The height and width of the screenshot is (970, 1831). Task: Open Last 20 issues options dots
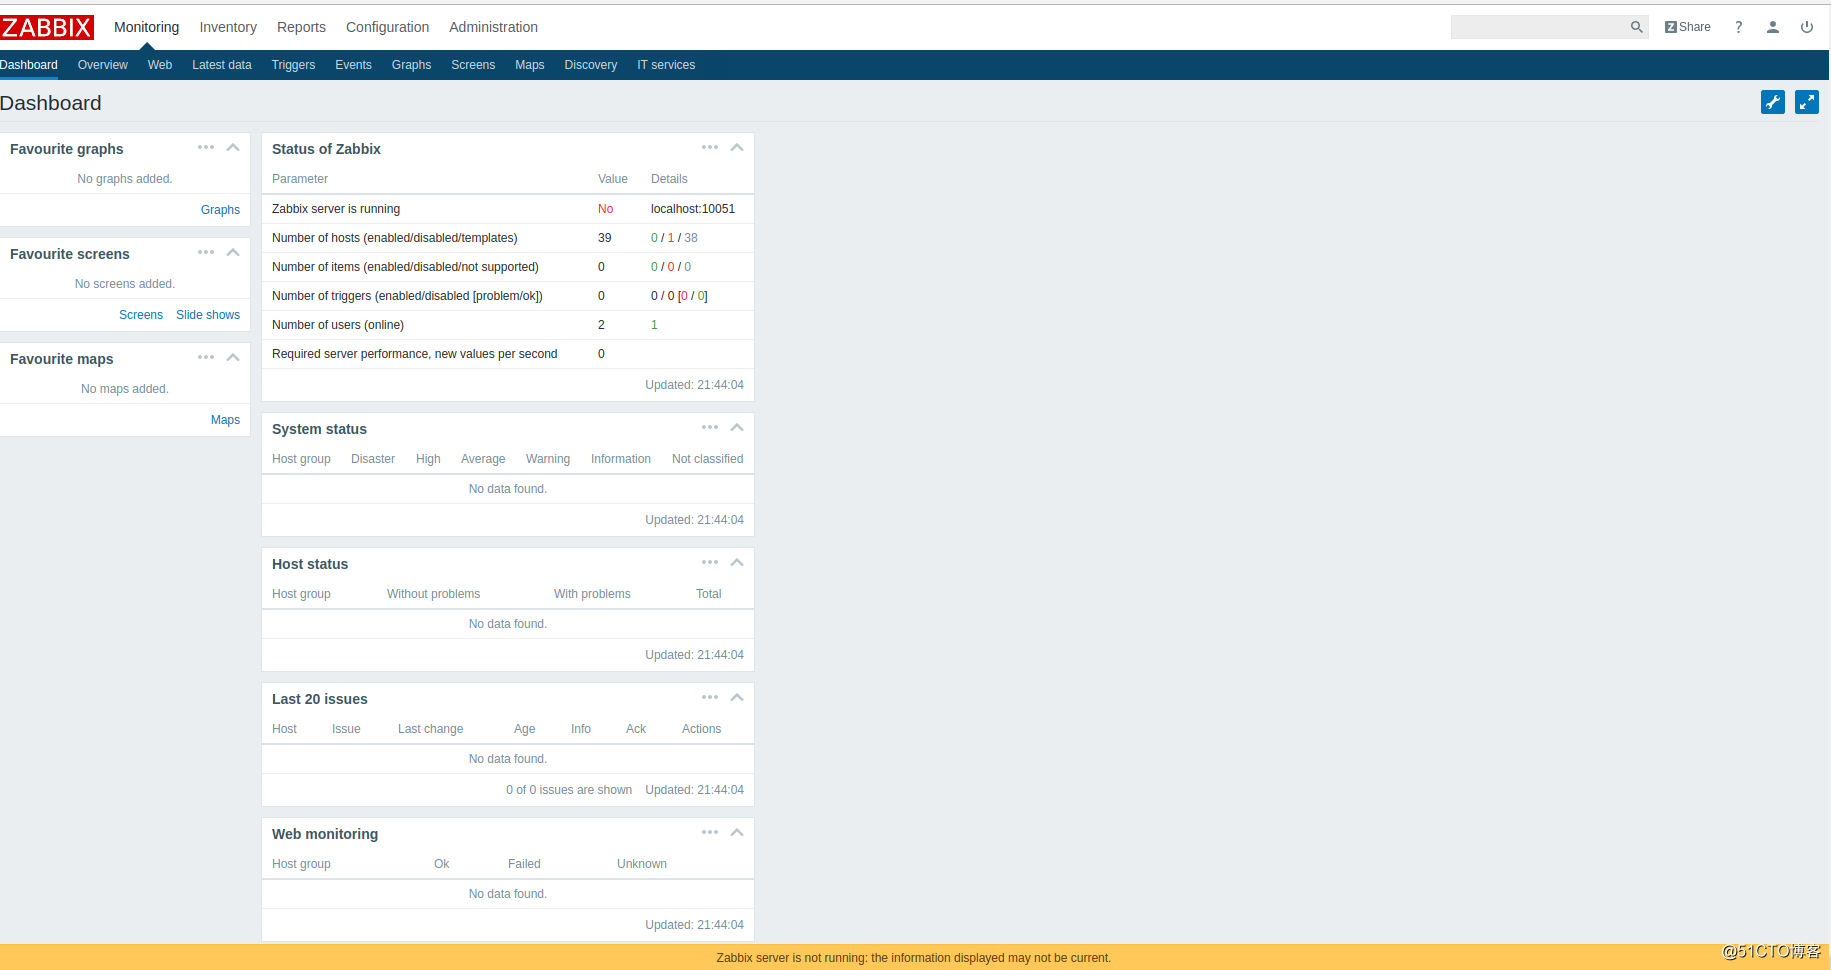[x=710, y=697]
